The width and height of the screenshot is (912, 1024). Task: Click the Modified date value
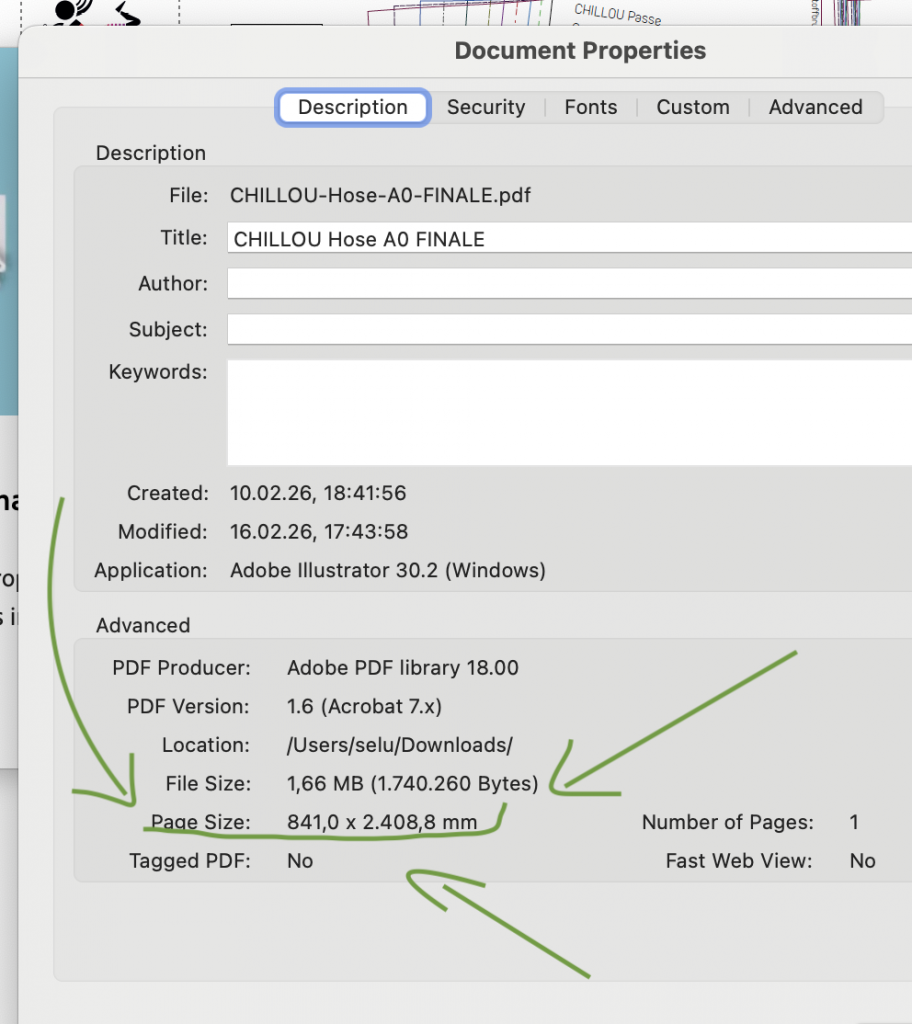(318, 532)
